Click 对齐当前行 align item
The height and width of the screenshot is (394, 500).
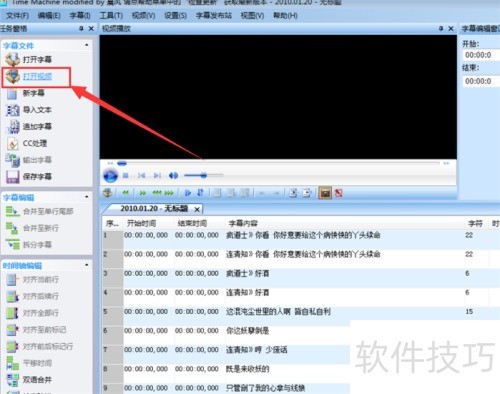point(41,279)
